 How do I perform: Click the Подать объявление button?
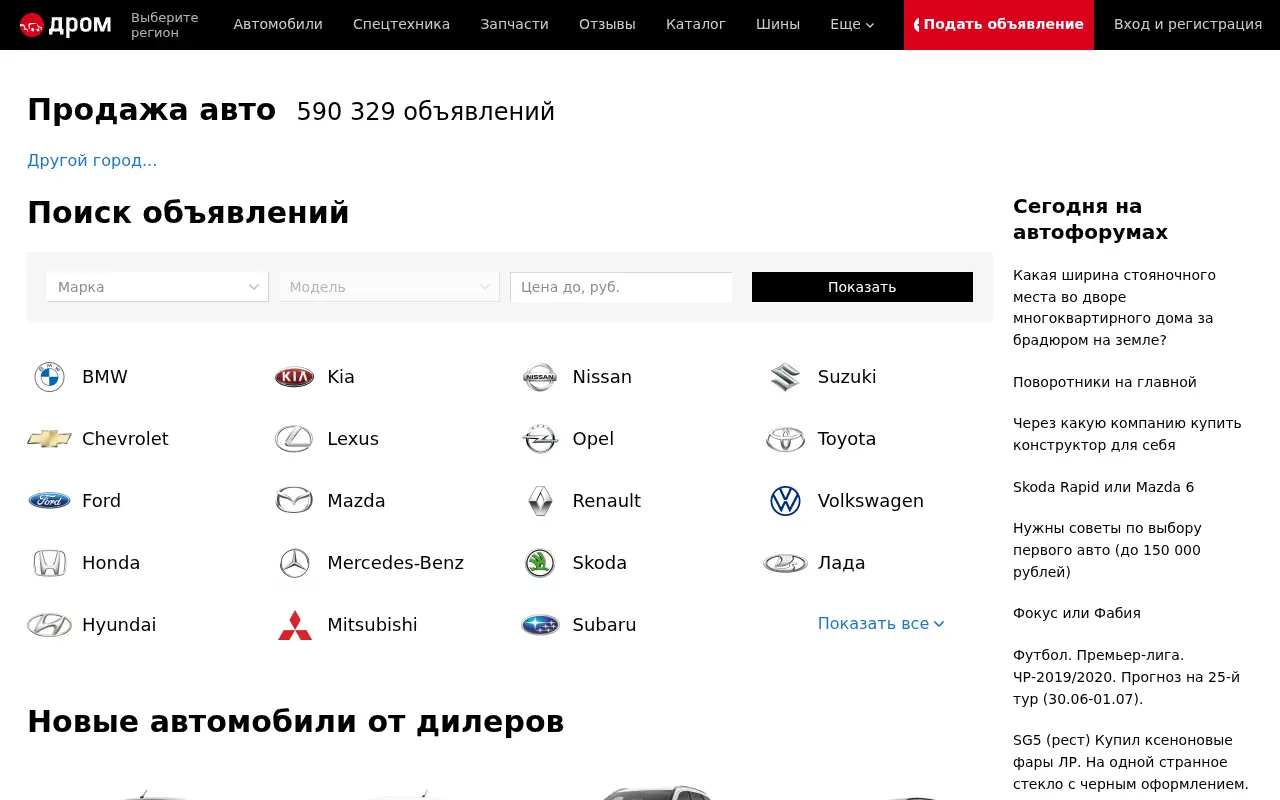click(999, 25)
